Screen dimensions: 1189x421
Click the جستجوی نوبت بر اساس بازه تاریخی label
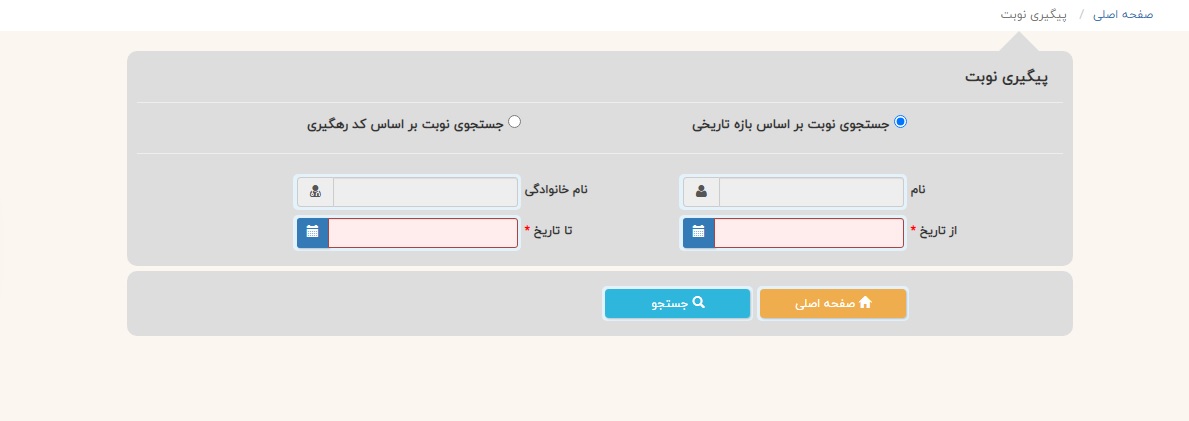coord(790,124)
